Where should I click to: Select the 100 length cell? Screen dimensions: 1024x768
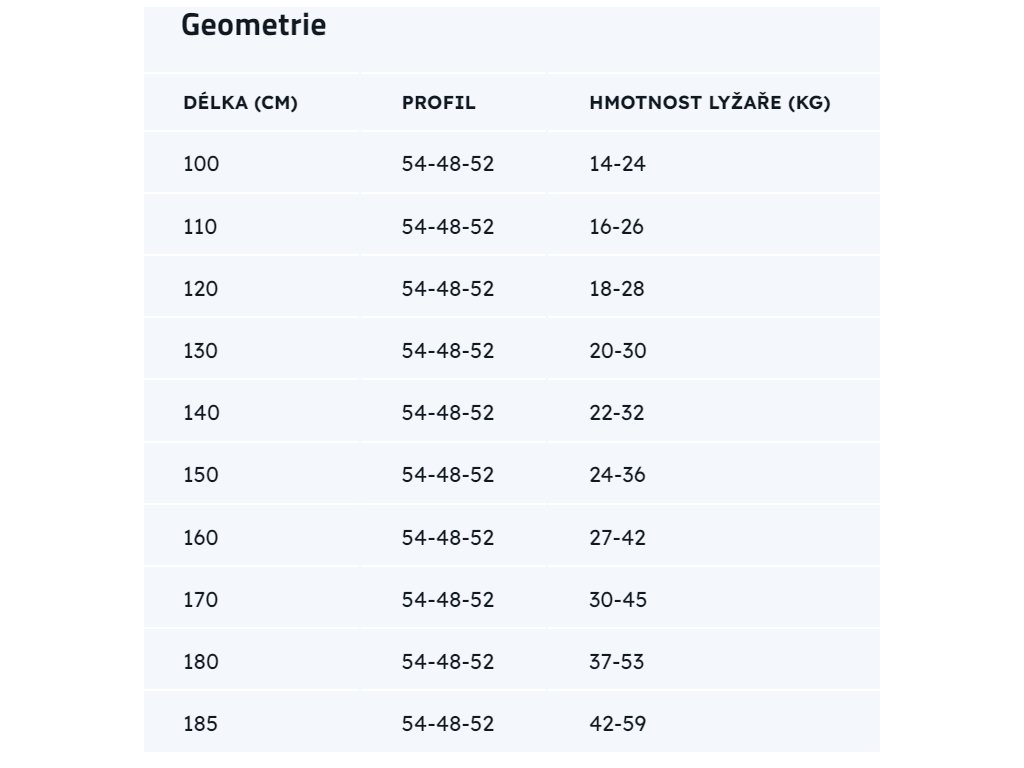[x=201, y=164]
